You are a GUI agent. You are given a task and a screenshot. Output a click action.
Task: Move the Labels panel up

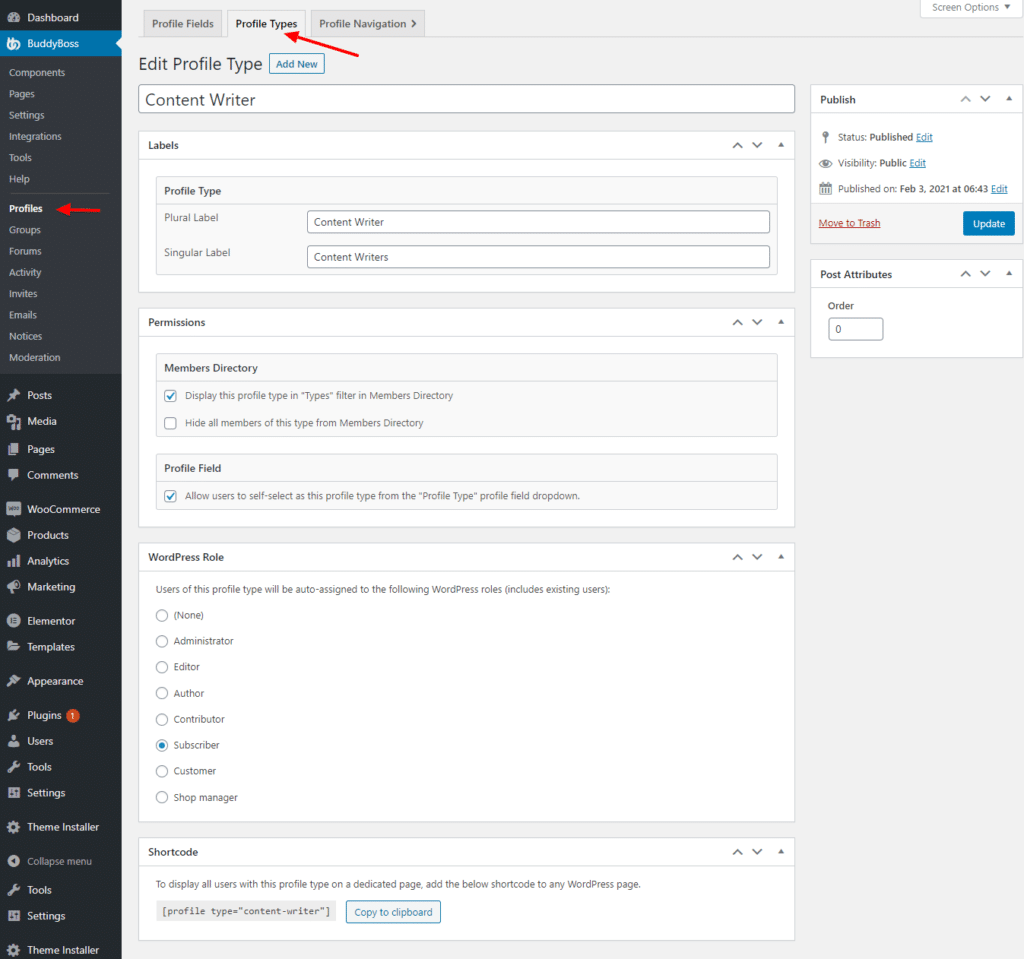737,145
